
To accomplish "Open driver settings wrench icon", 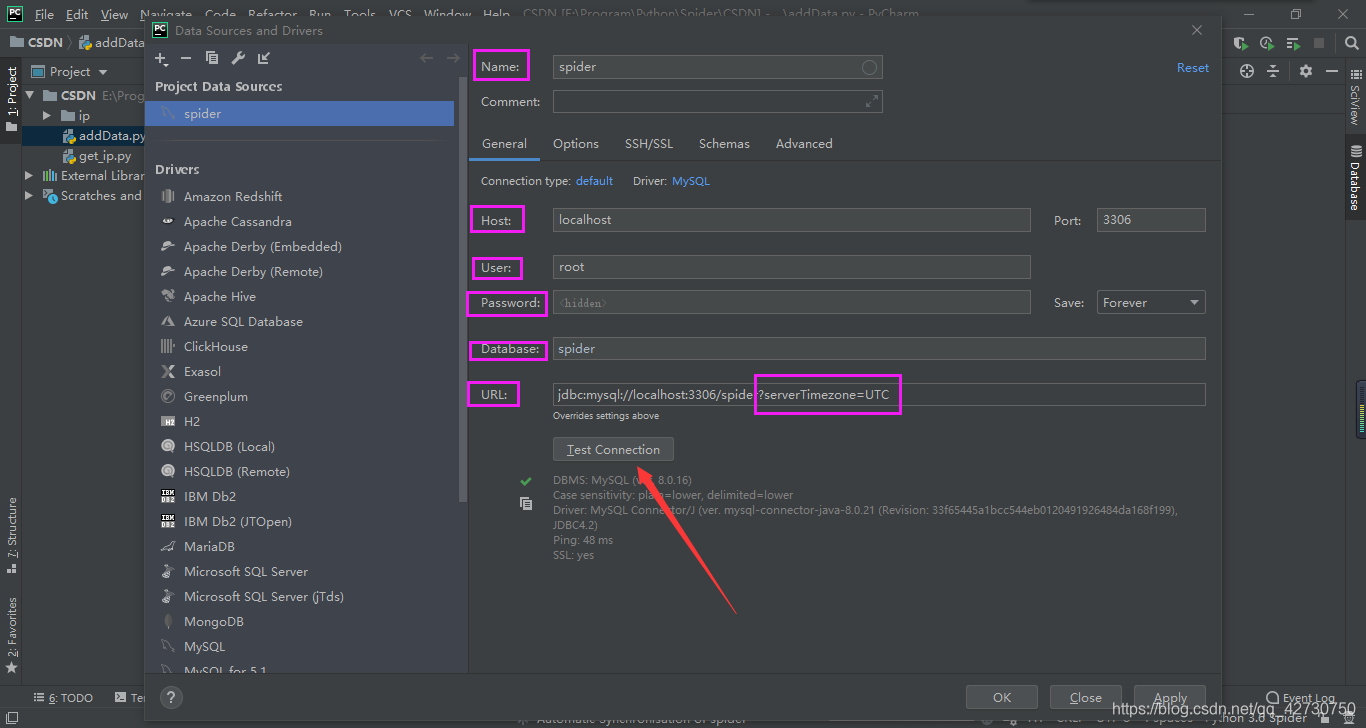I will tap(238, 59).
